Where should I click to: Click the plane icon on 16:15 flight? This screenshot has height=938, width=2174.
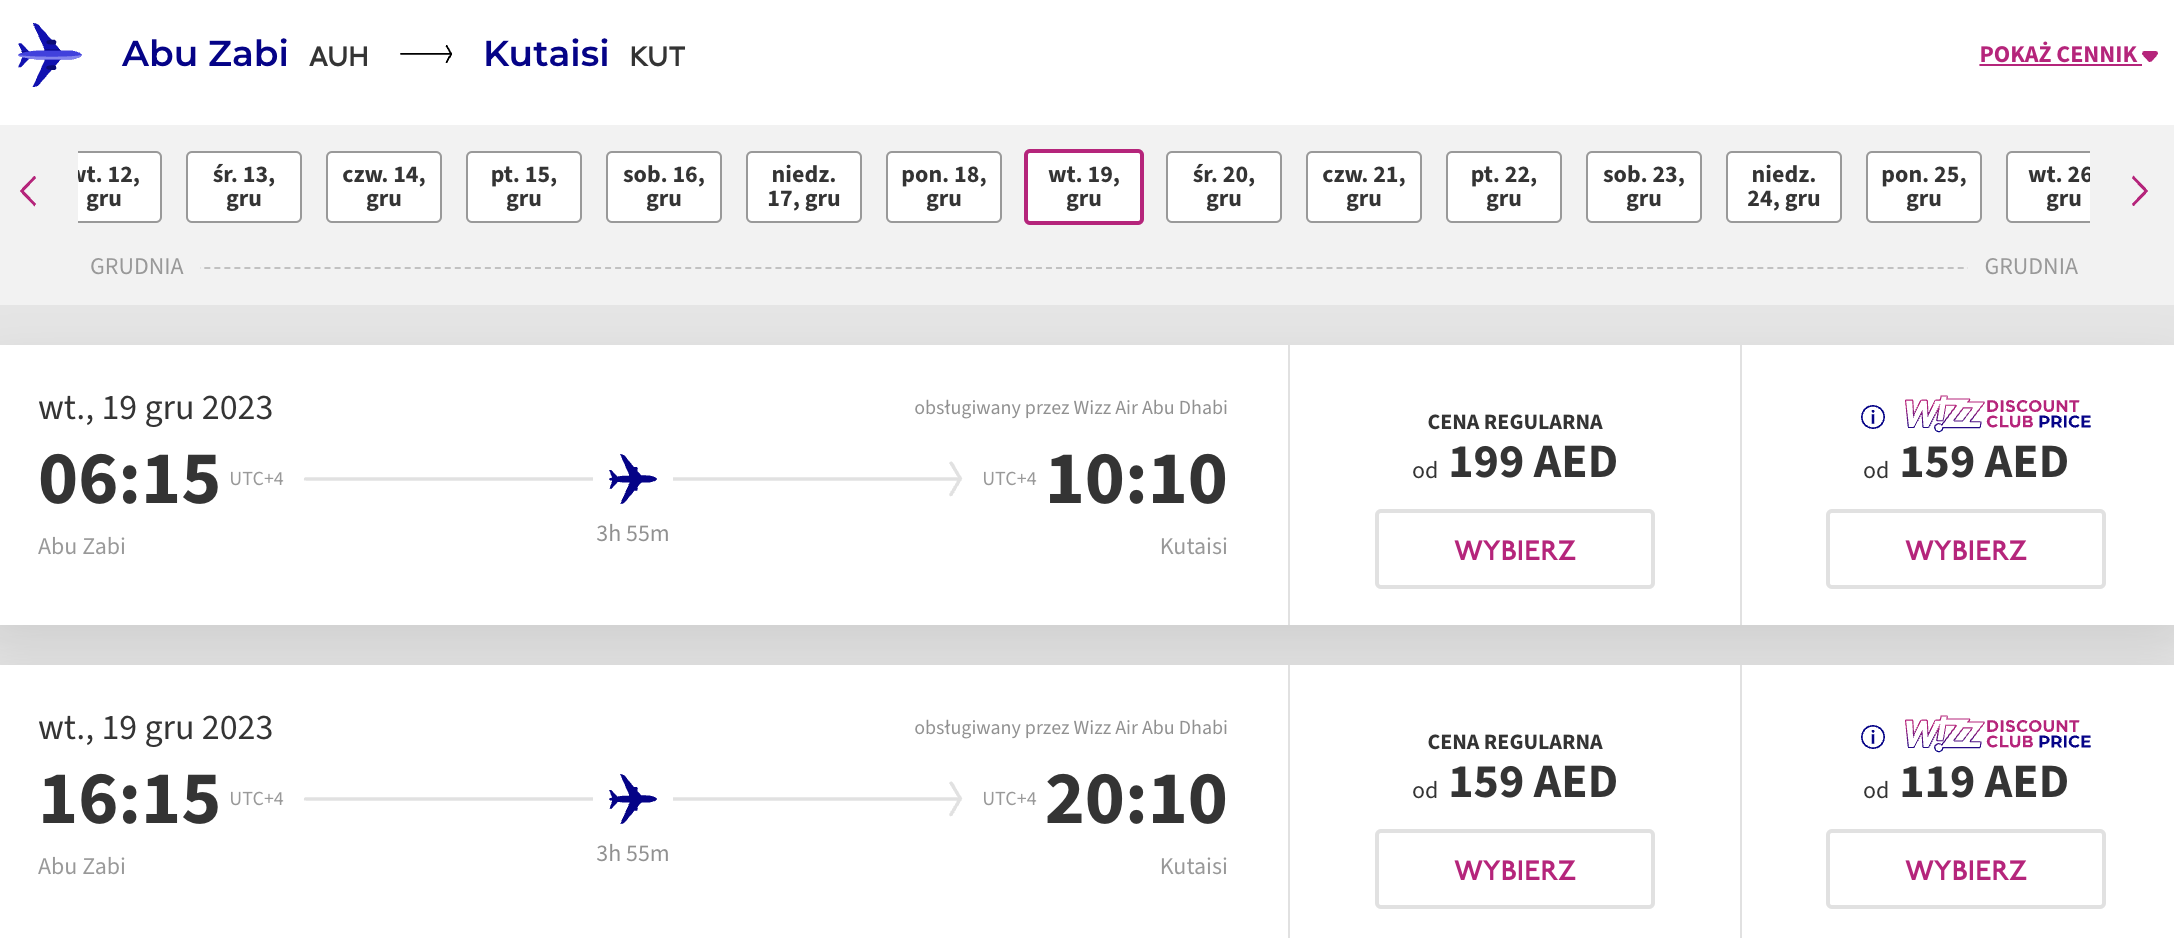point(632,799)
